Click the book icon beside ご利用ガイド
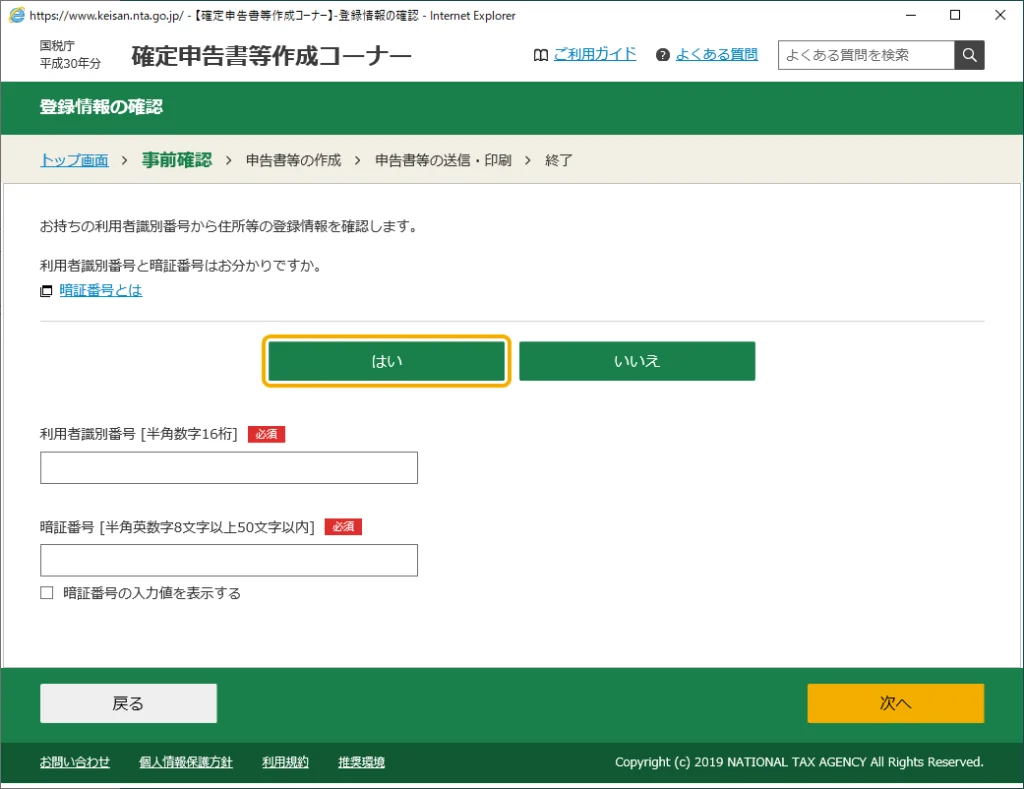 tap(541, 55)
